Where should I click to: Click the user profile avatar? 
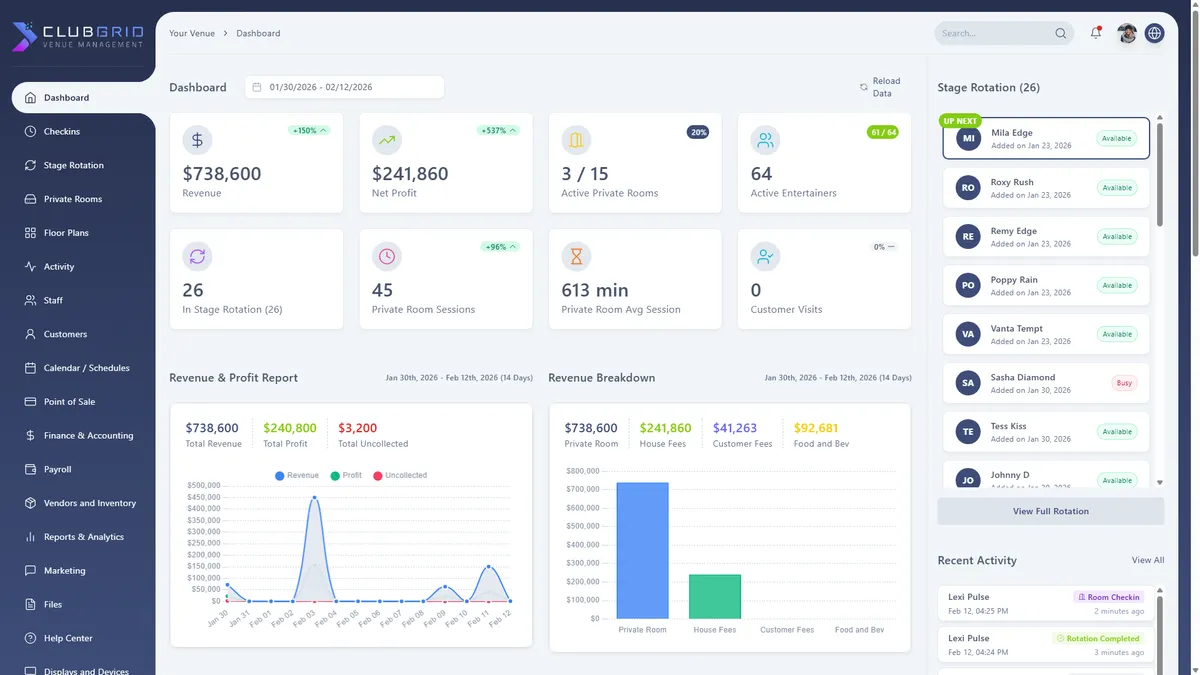click(1127, 33)
